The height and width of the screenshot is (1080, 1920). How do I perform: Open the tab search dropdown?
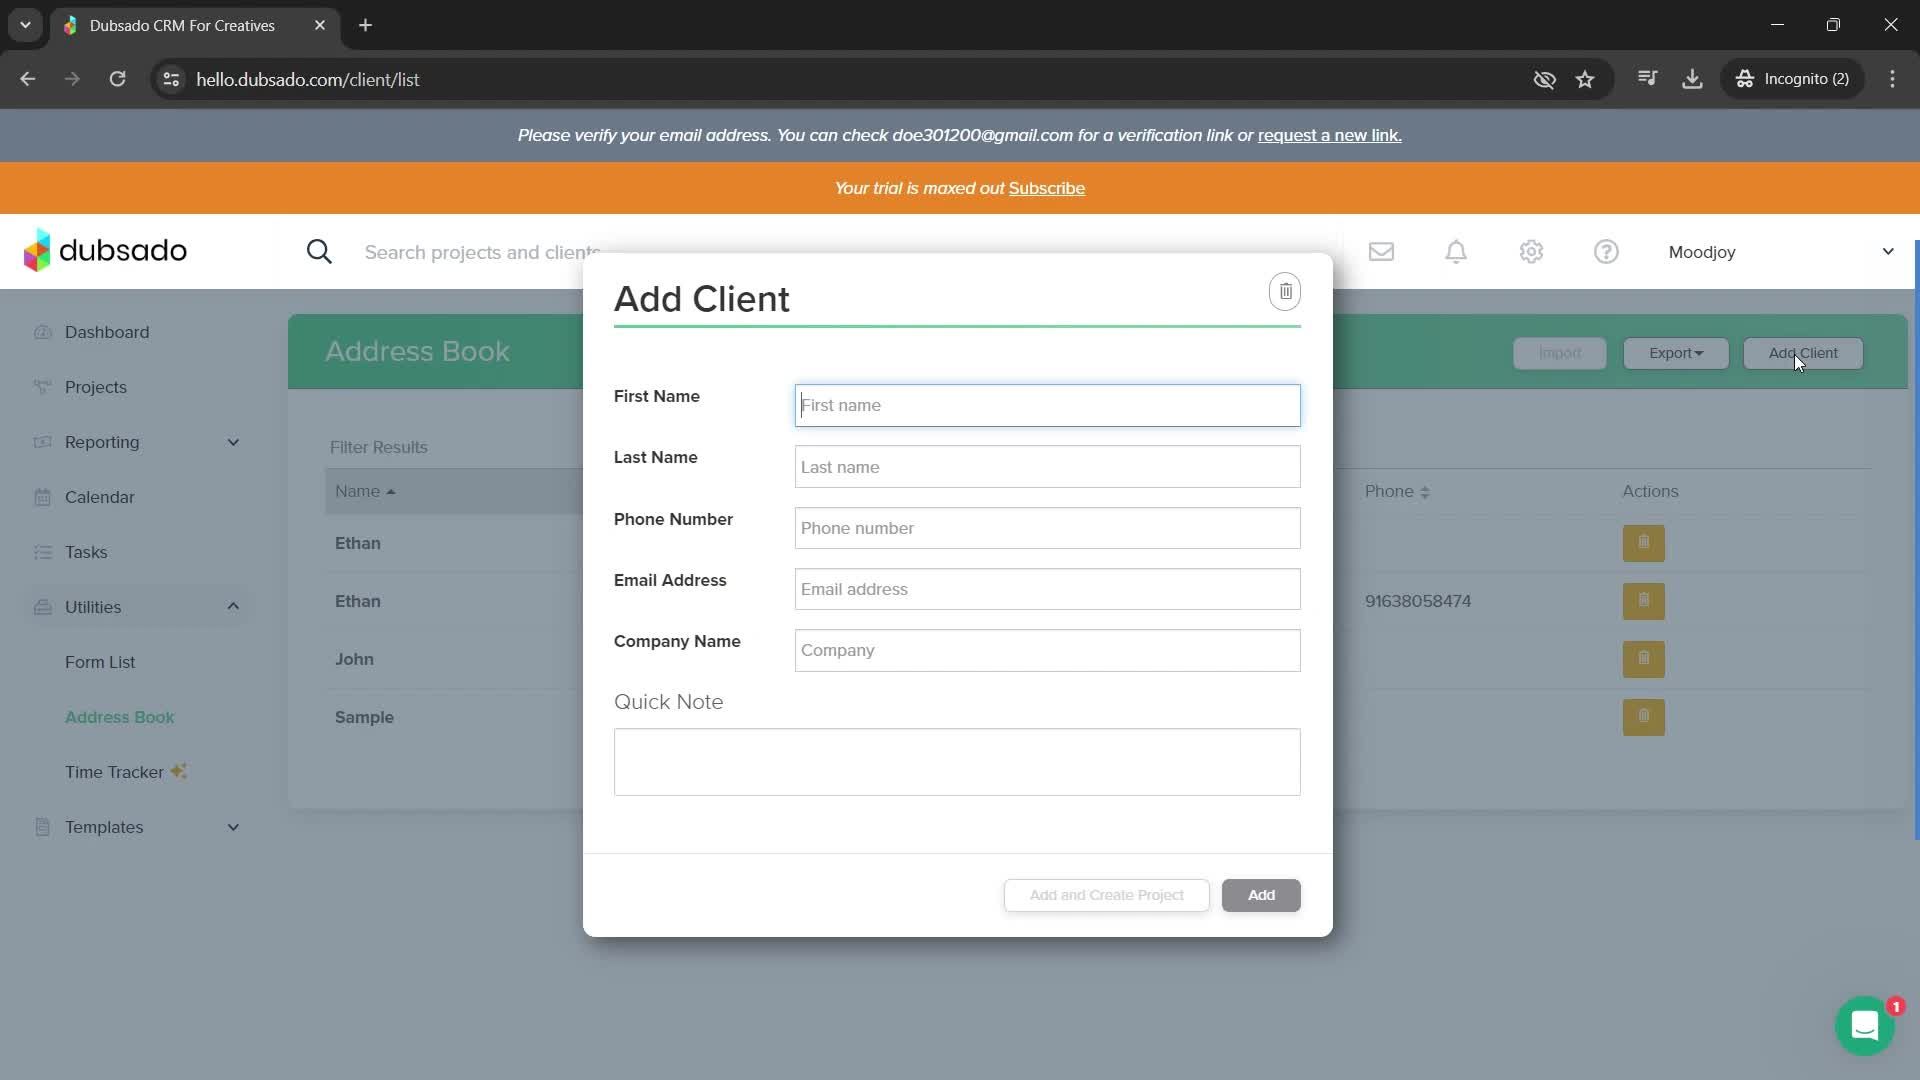[x=25, y=25]
